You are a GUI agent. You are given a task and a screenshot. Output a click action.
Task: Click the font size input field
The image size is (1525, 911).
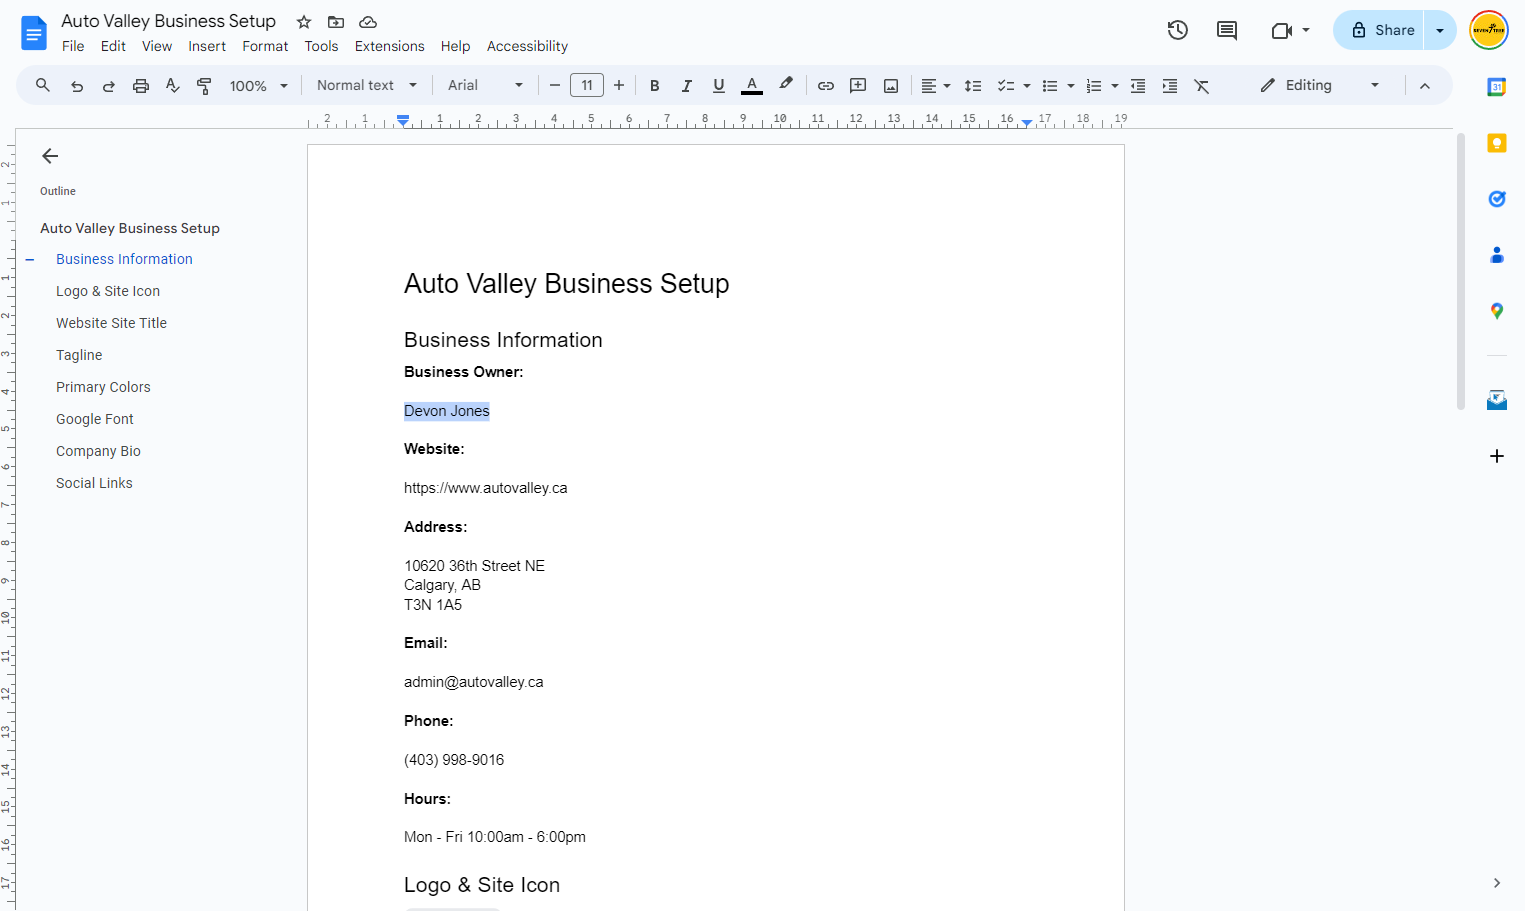pos(587,86)
